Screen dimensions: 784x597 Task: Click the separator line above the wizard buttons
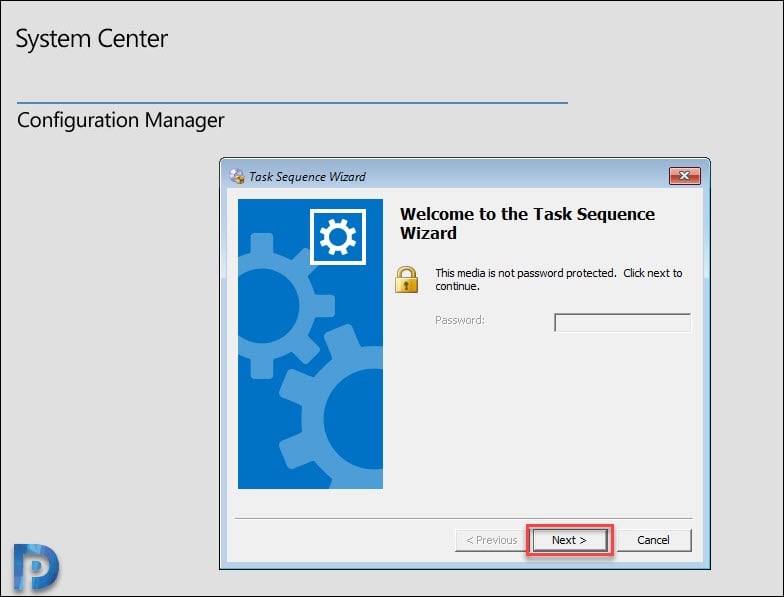coord(464,518)
